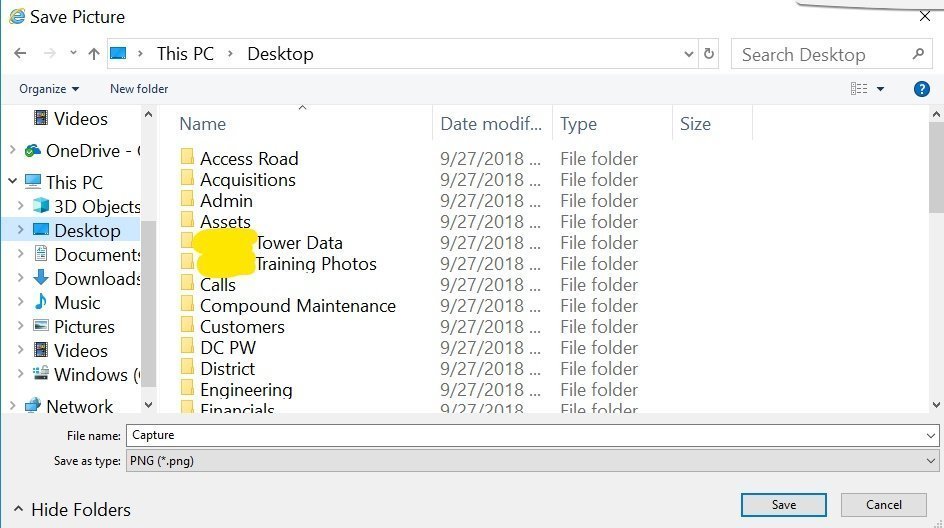Select Desktop in the navigation tree
This screenshot has height=528, width=944.
coord(77,231)
